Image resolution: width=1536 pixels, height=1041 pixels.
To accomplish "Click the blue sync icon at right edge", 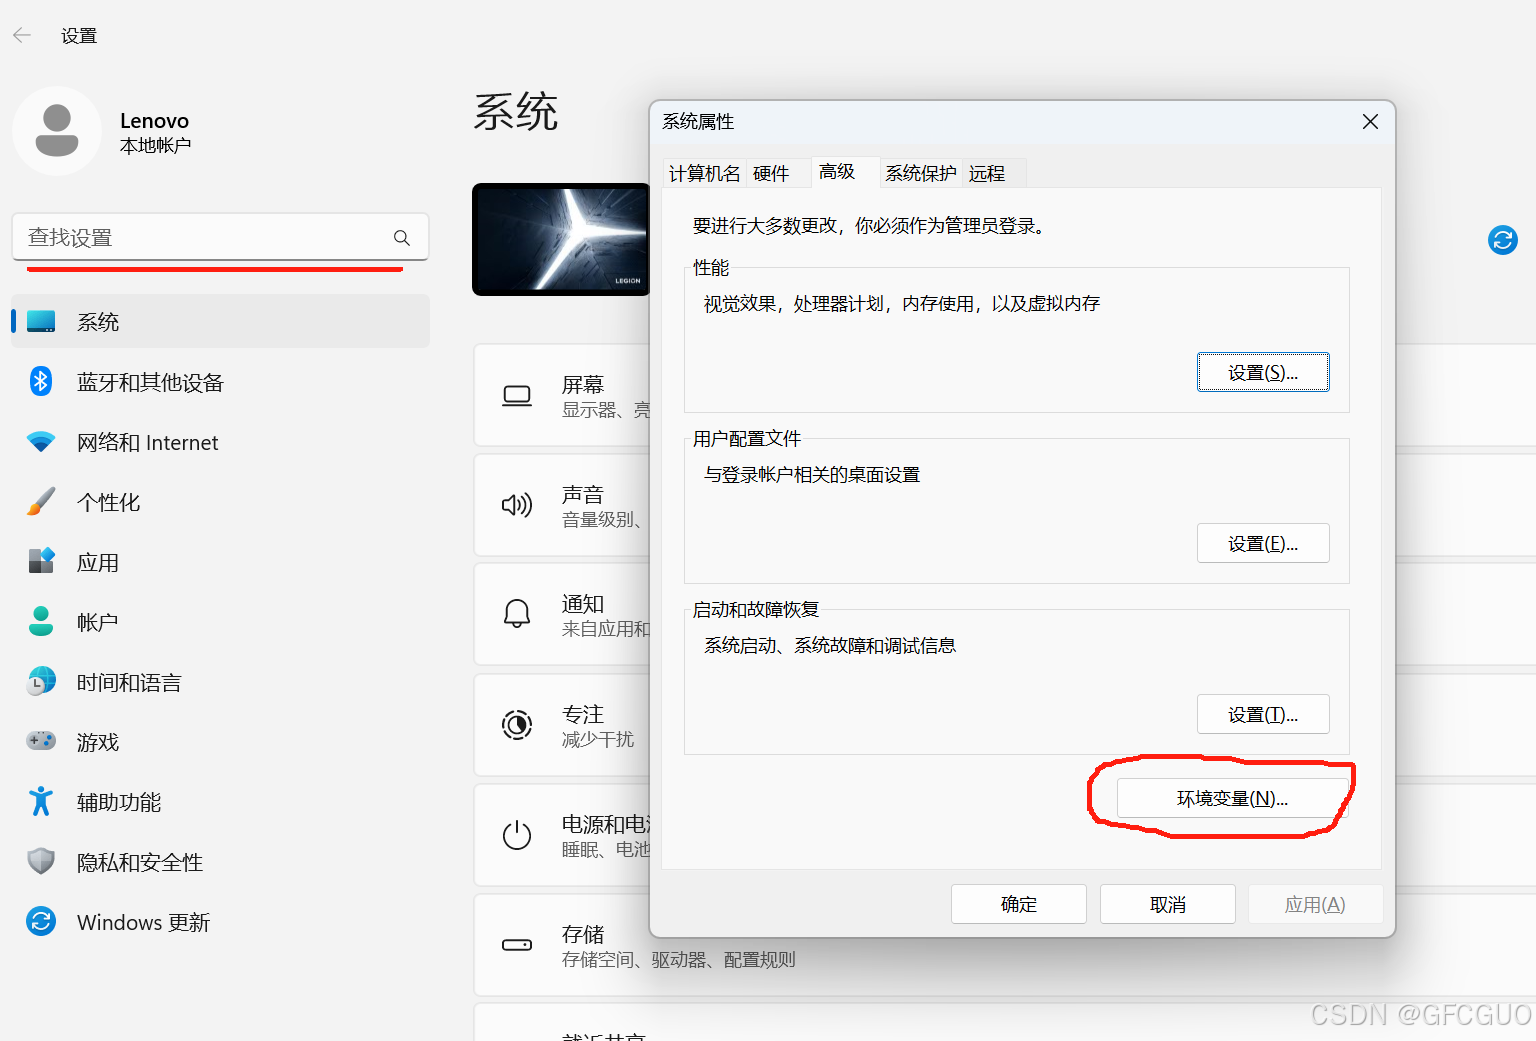I will pyautogui.click(x=1503, y=240).
